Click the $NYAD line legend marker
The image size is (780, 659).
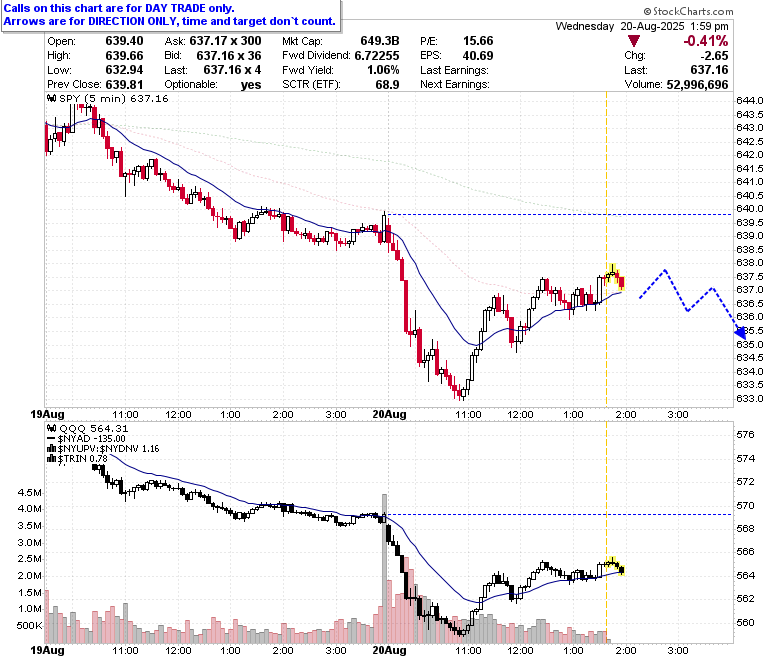51,439
